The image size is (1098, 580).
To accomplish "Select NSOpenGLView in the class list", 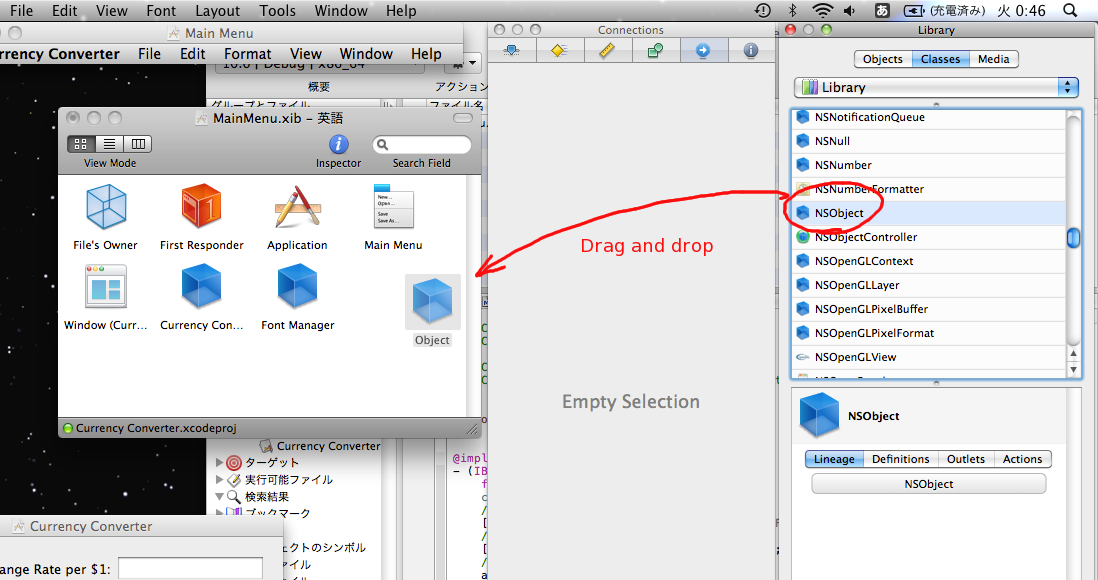I will [929, 357].
